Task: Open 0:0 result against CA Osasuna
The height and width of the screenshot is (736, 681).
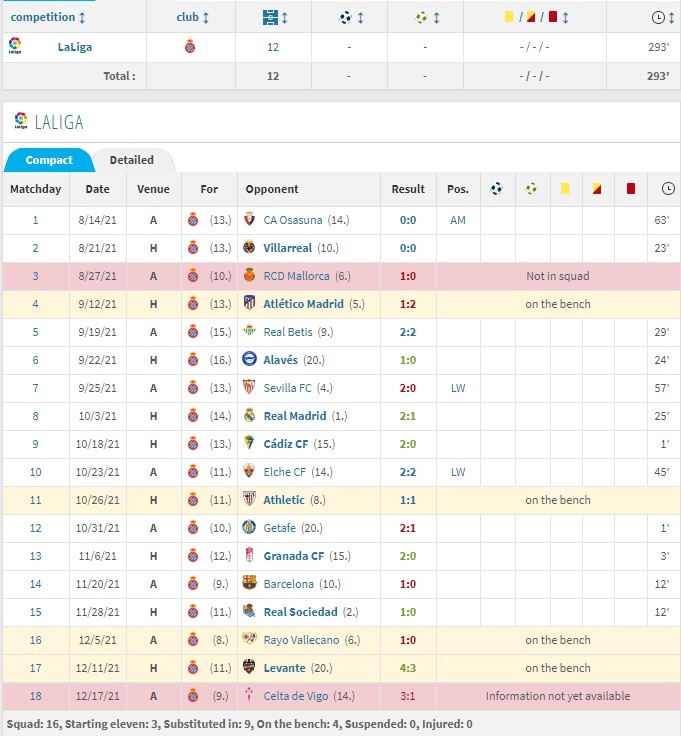Action: pos(408,220)
